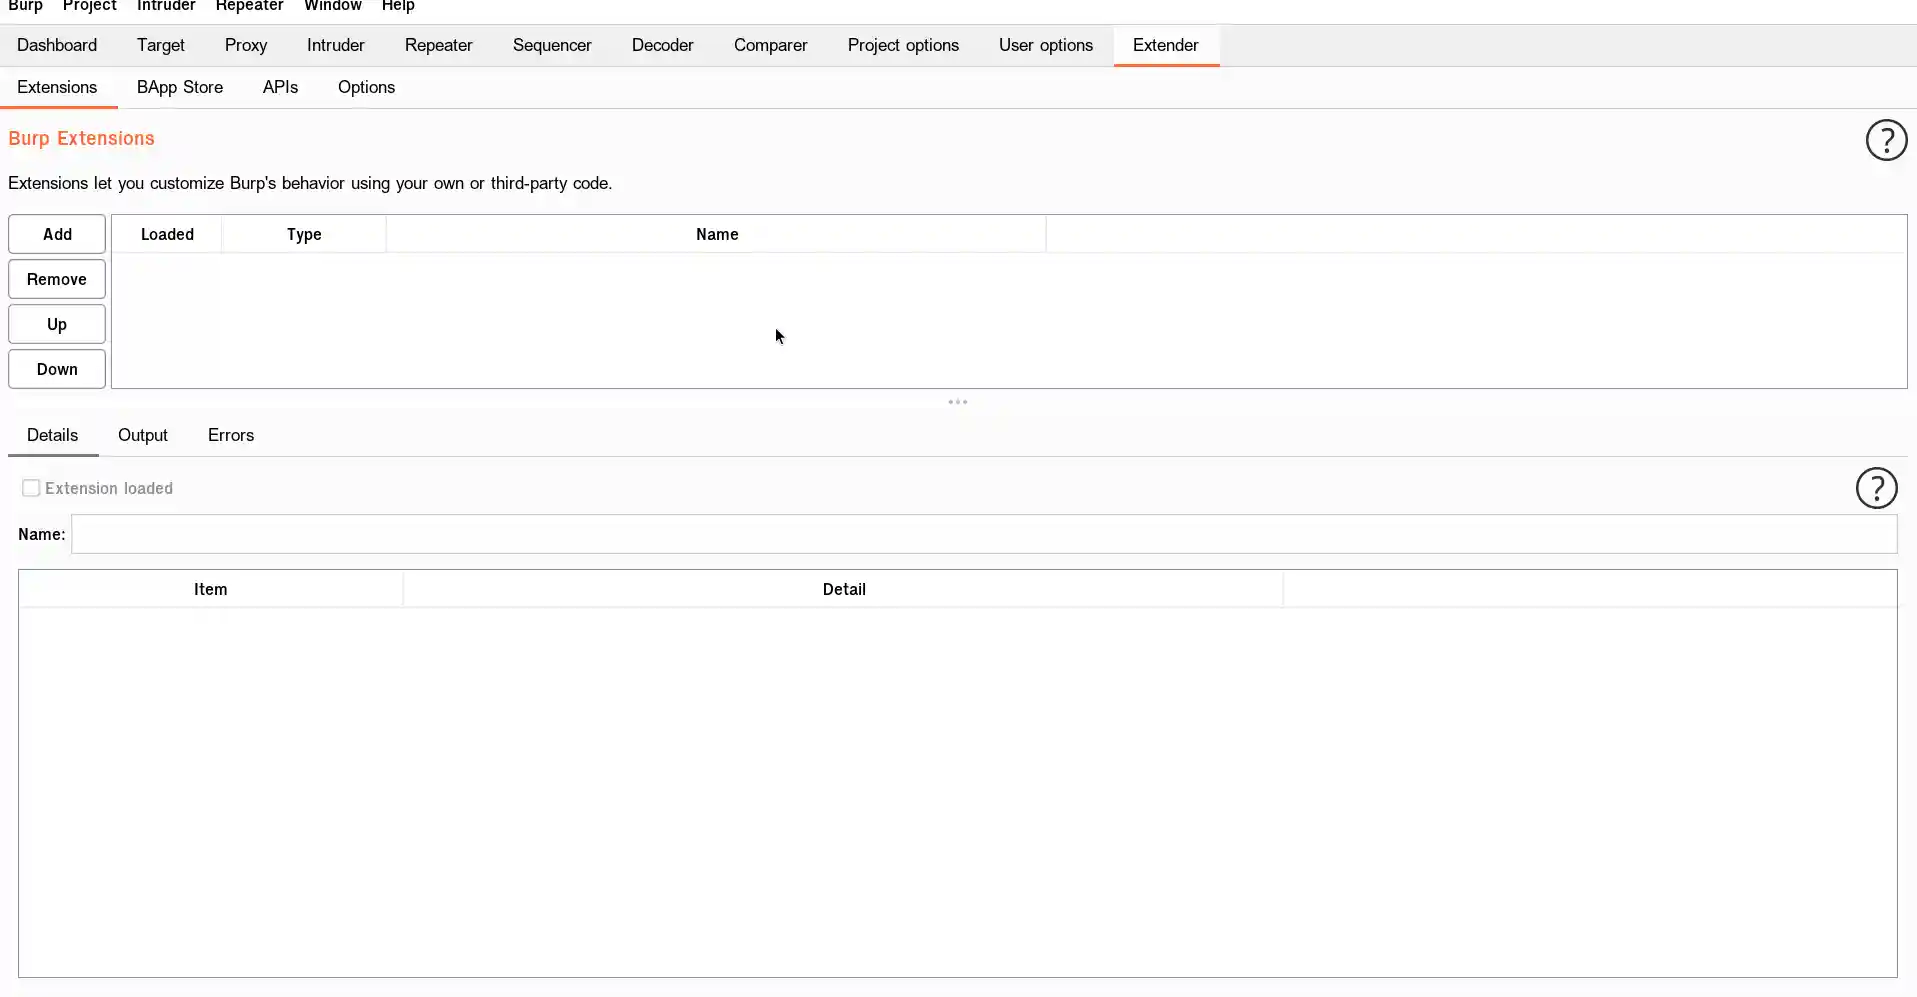Open the Help menu
The width and height of the screenshot is (1917, 997).
point(398,6)
